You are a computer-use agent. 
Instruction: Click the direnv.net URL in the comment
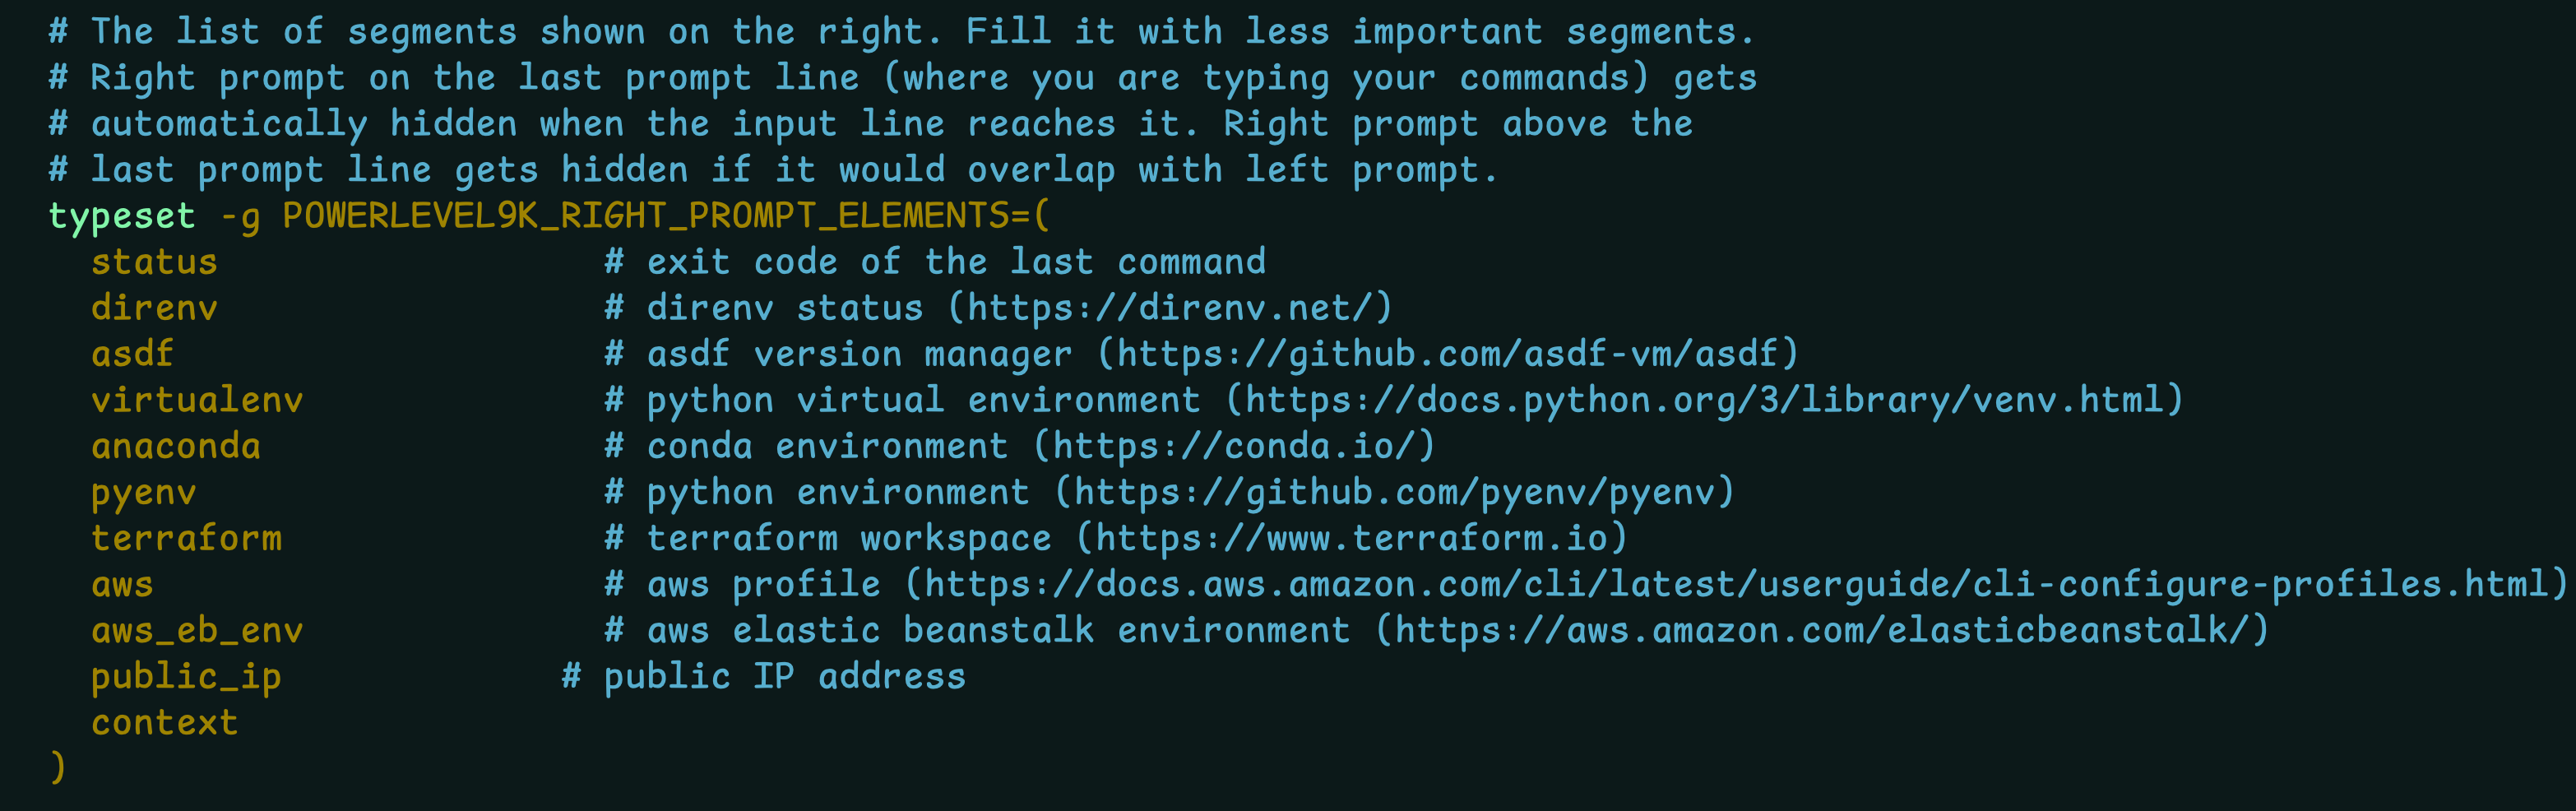tap(1170, 308)
